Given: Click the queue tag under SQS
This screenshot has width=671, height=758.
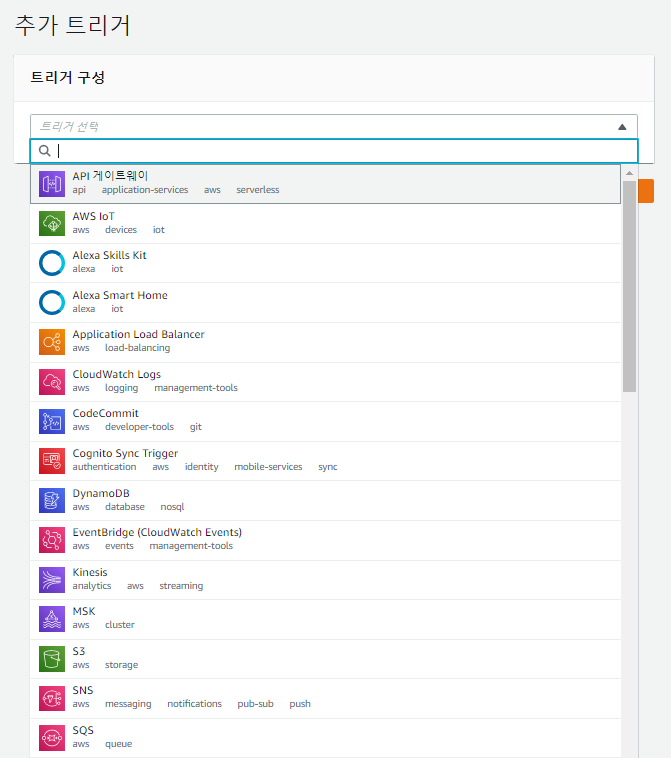Looking at the screenshot, I should tap(118, 744).
